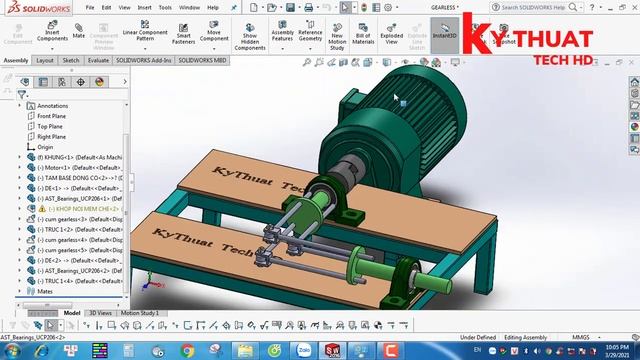Open the Edit menu
Viewport: 640px width, 360px height.
106,7
